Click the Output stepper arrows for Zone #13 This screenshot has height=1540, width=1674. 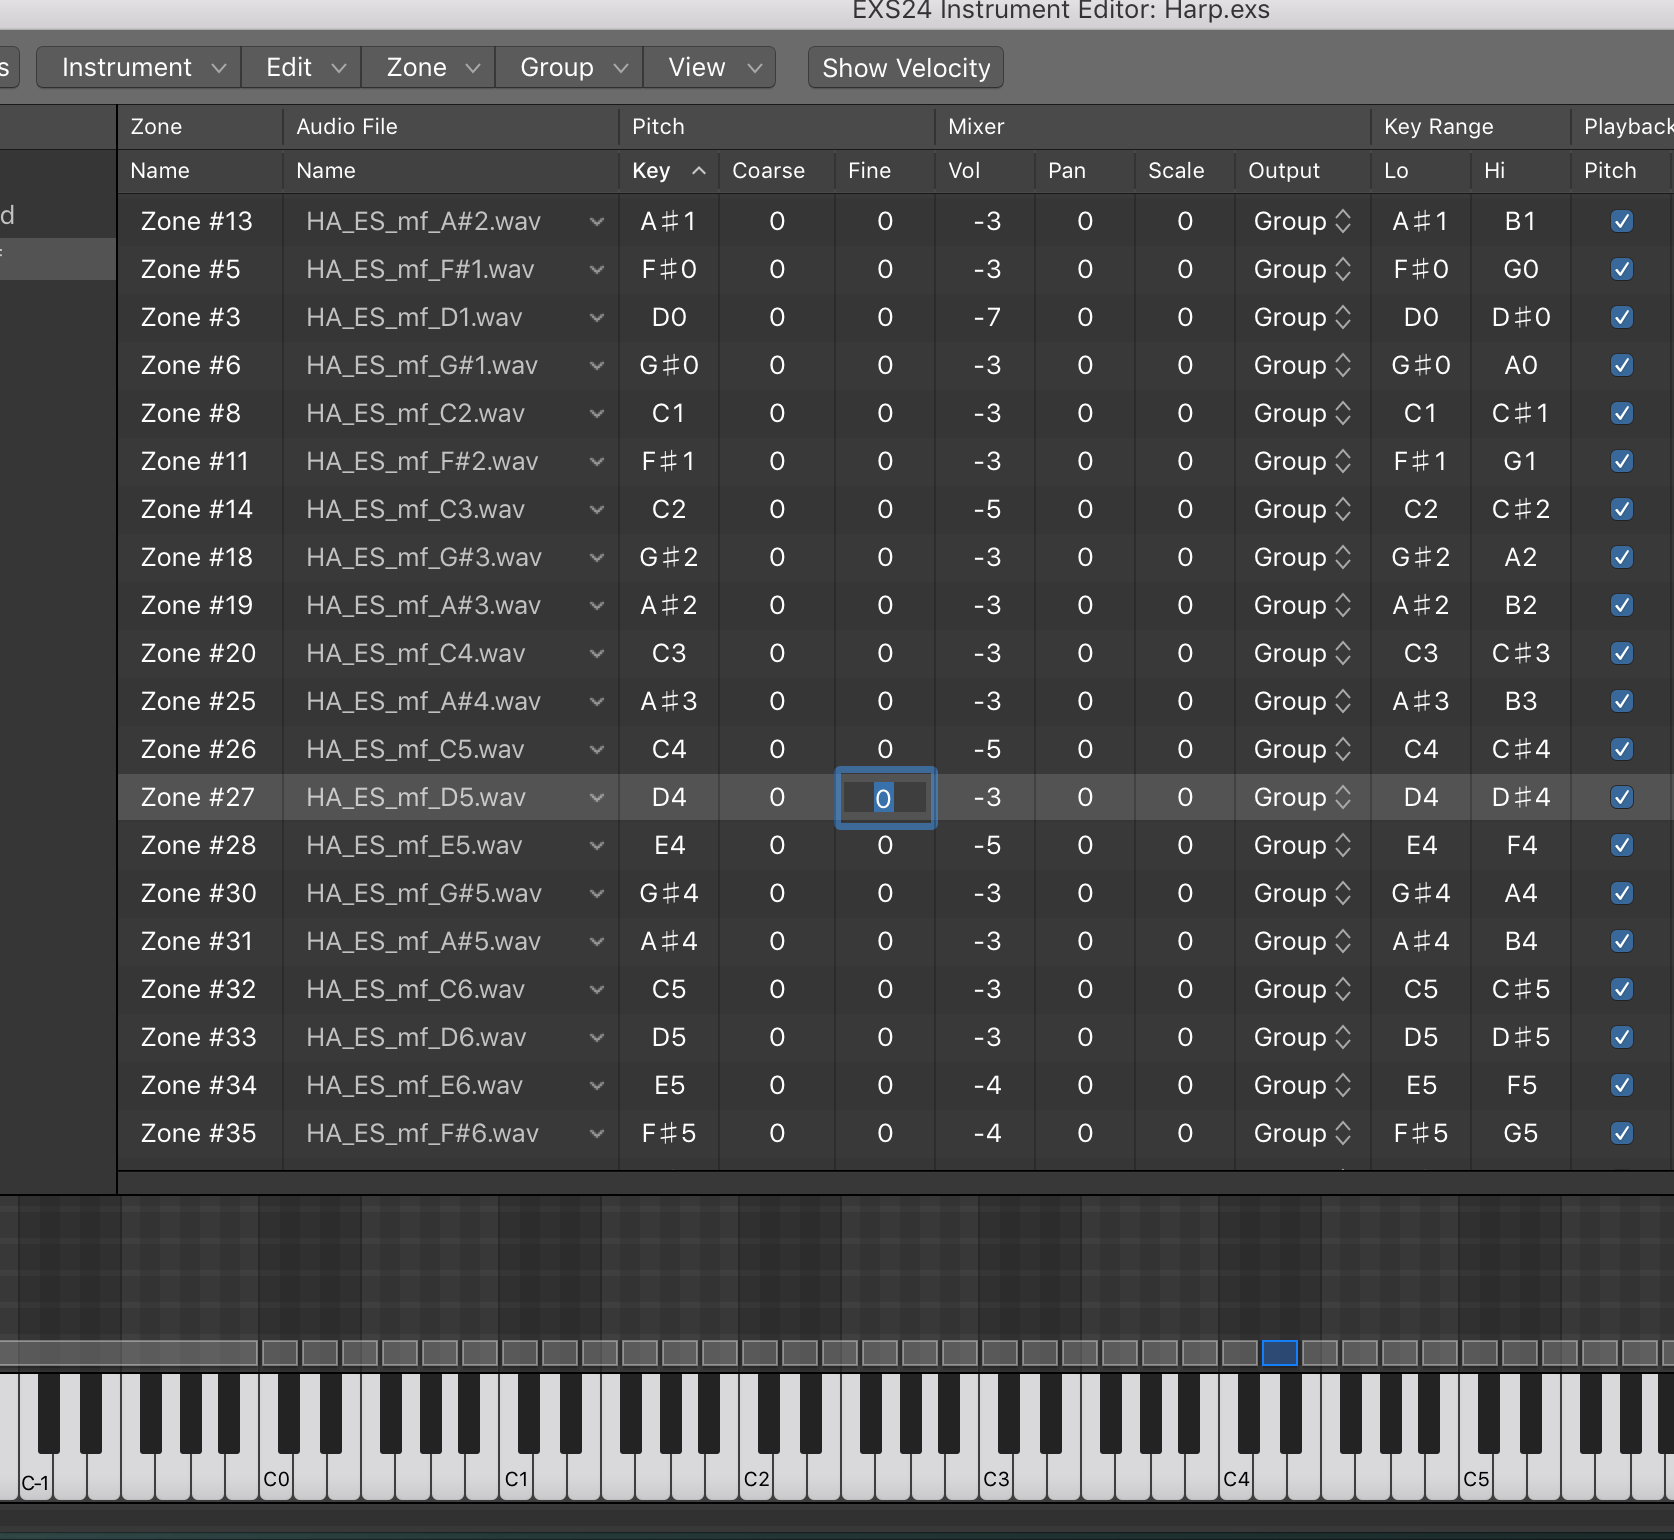pyautogui.click(x=1343, y=221)
